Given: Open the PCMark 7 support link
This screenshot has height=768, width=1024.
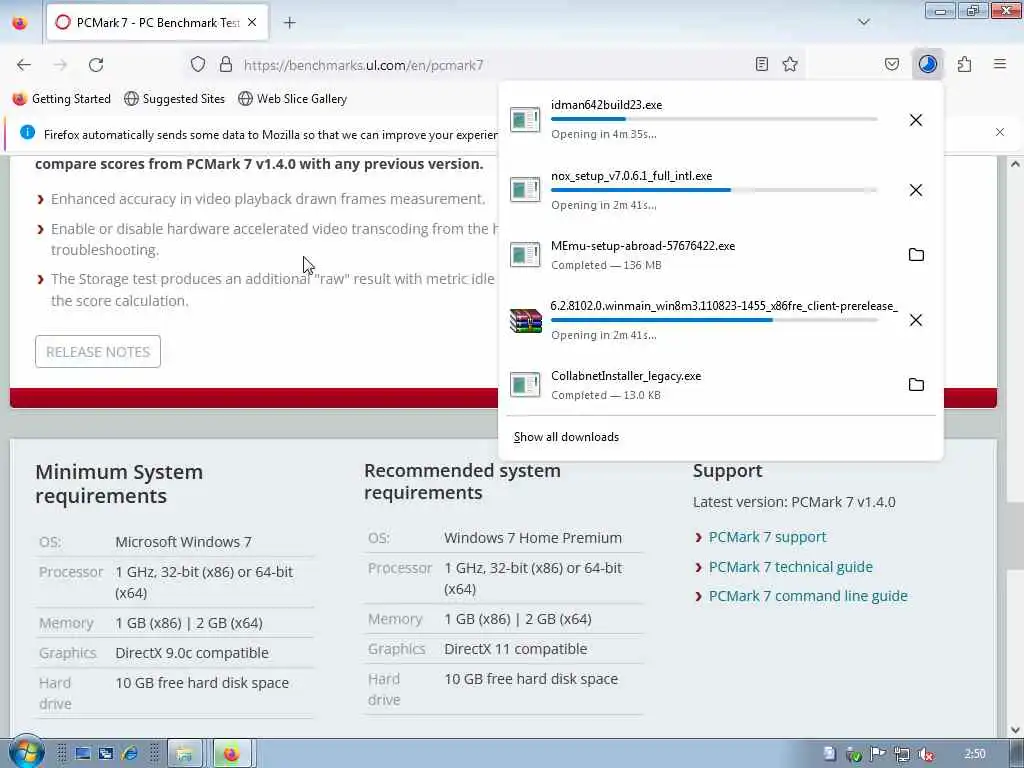Looking at the screenshot, I should [x=767, y=537].
